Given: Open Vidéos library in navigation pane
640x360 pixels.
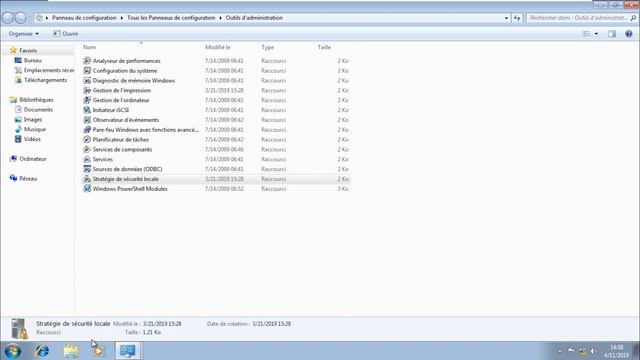Looking at the screenshot, I should point(32,139).
